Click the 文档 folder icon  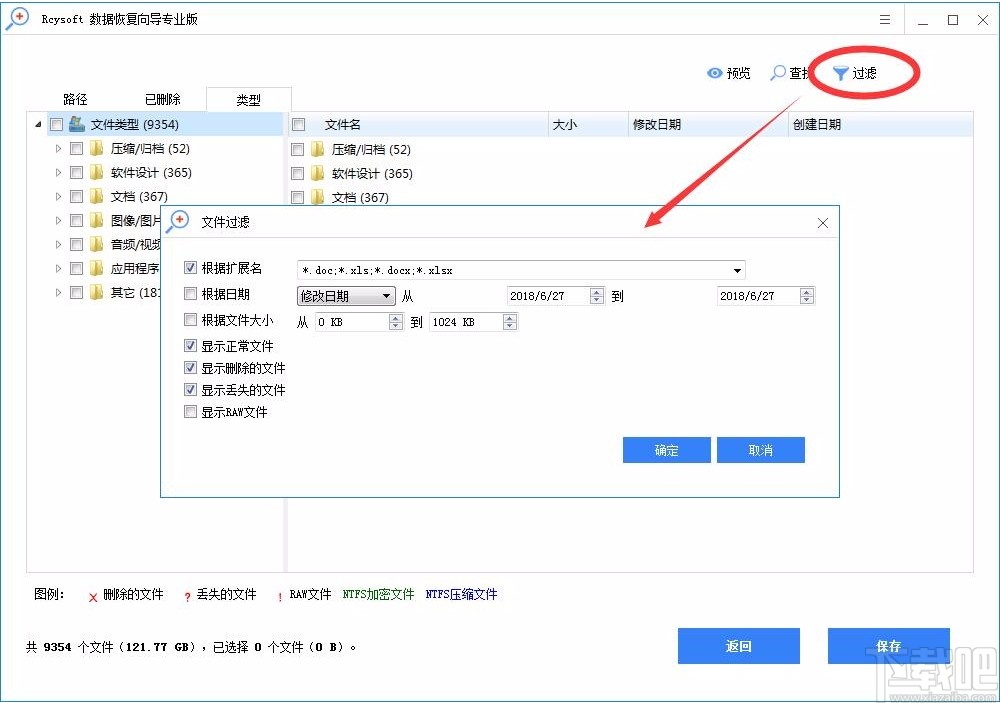click(95, 196)
